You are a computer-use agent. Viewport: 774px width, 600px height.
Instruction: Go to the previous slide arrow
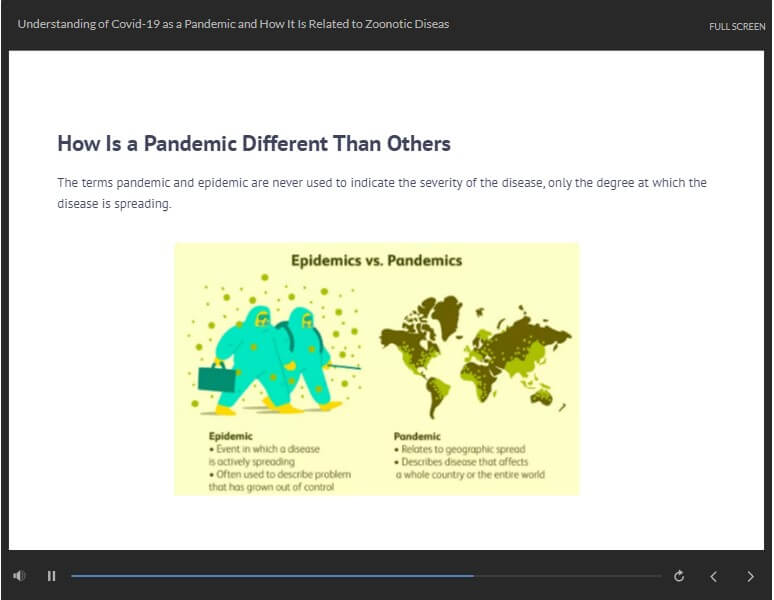point(713,576)
